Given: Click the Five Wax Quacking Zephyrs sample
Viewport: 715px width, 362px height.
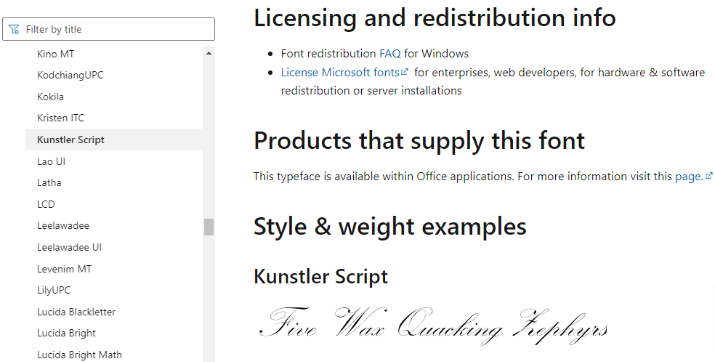Looking at the screenshot, I should click(433, 327).
